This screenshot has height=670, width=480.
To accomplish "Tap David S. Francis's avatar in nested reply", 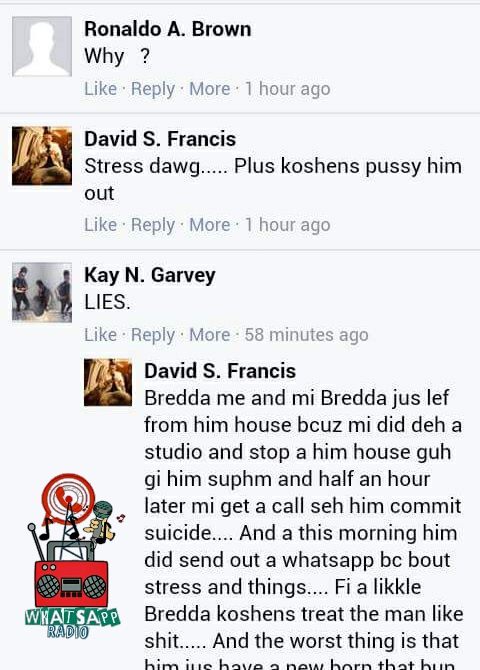I will 108,382.
